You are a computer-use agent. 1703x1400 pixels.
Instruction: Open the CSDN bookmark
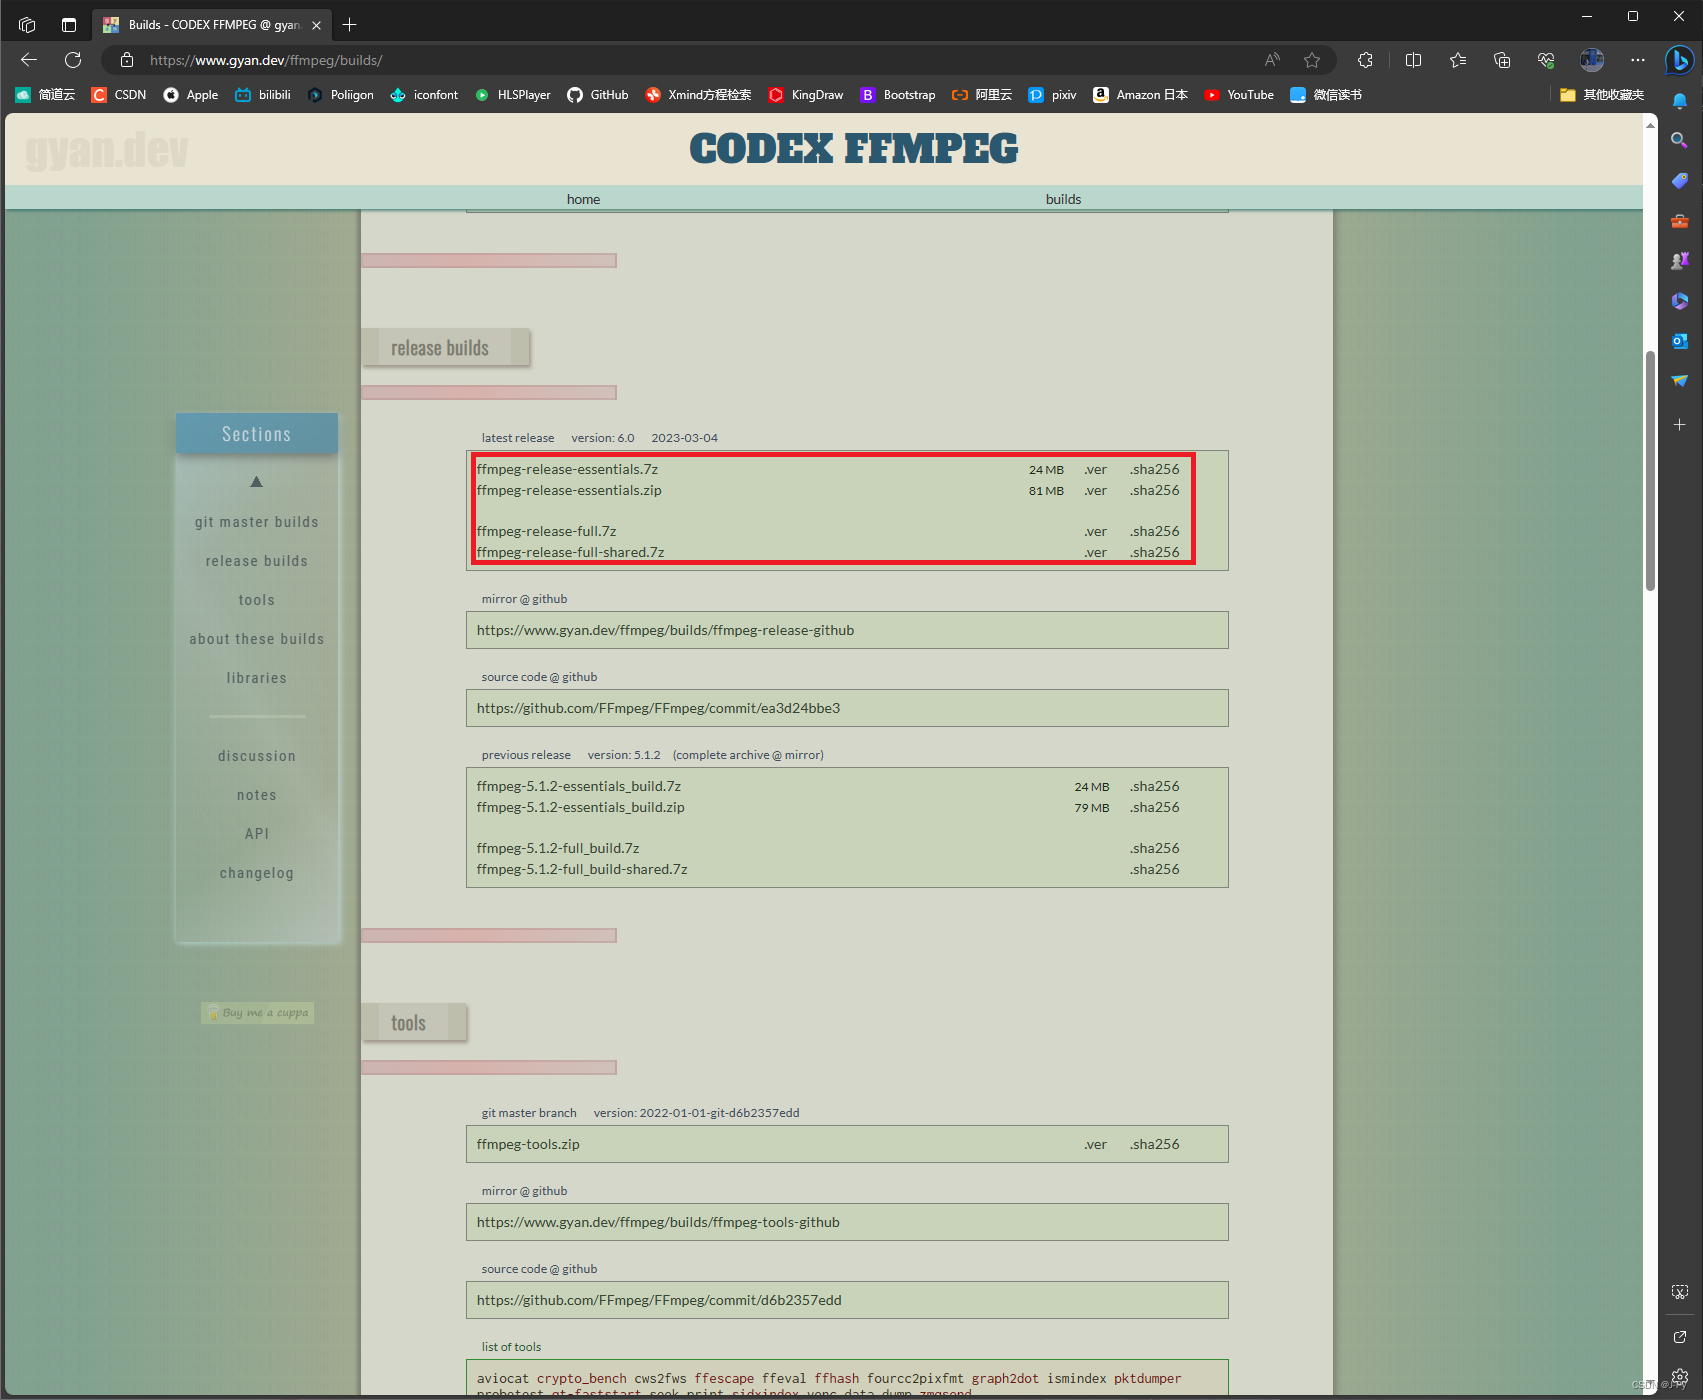(119, 95)
